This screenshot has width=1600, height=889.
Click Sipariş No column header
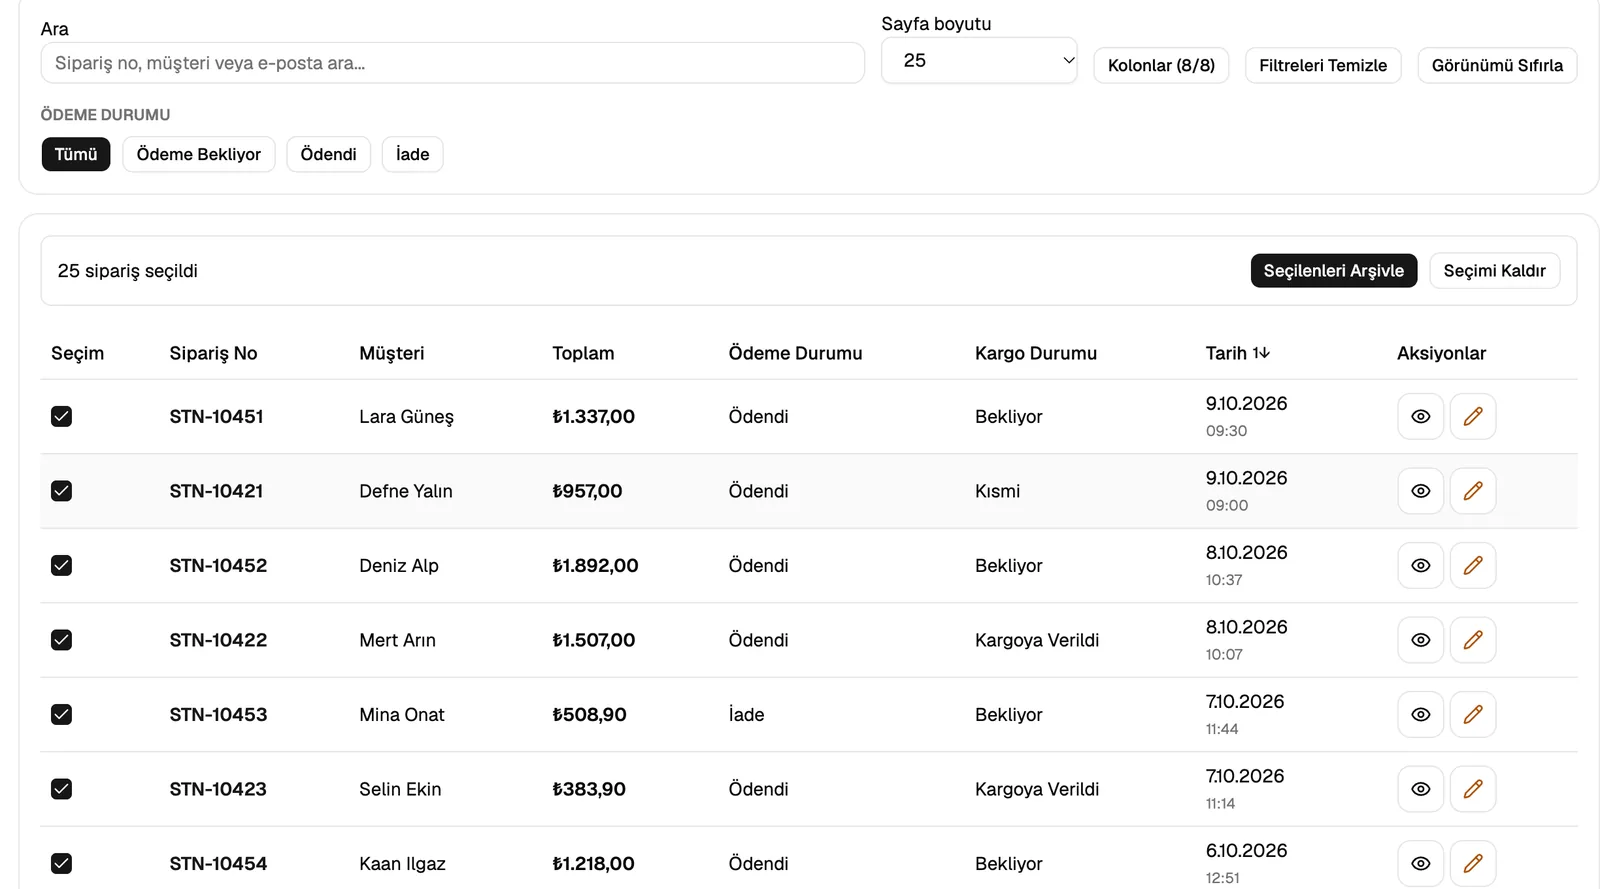pyautogui.click(x=213, y=353)
